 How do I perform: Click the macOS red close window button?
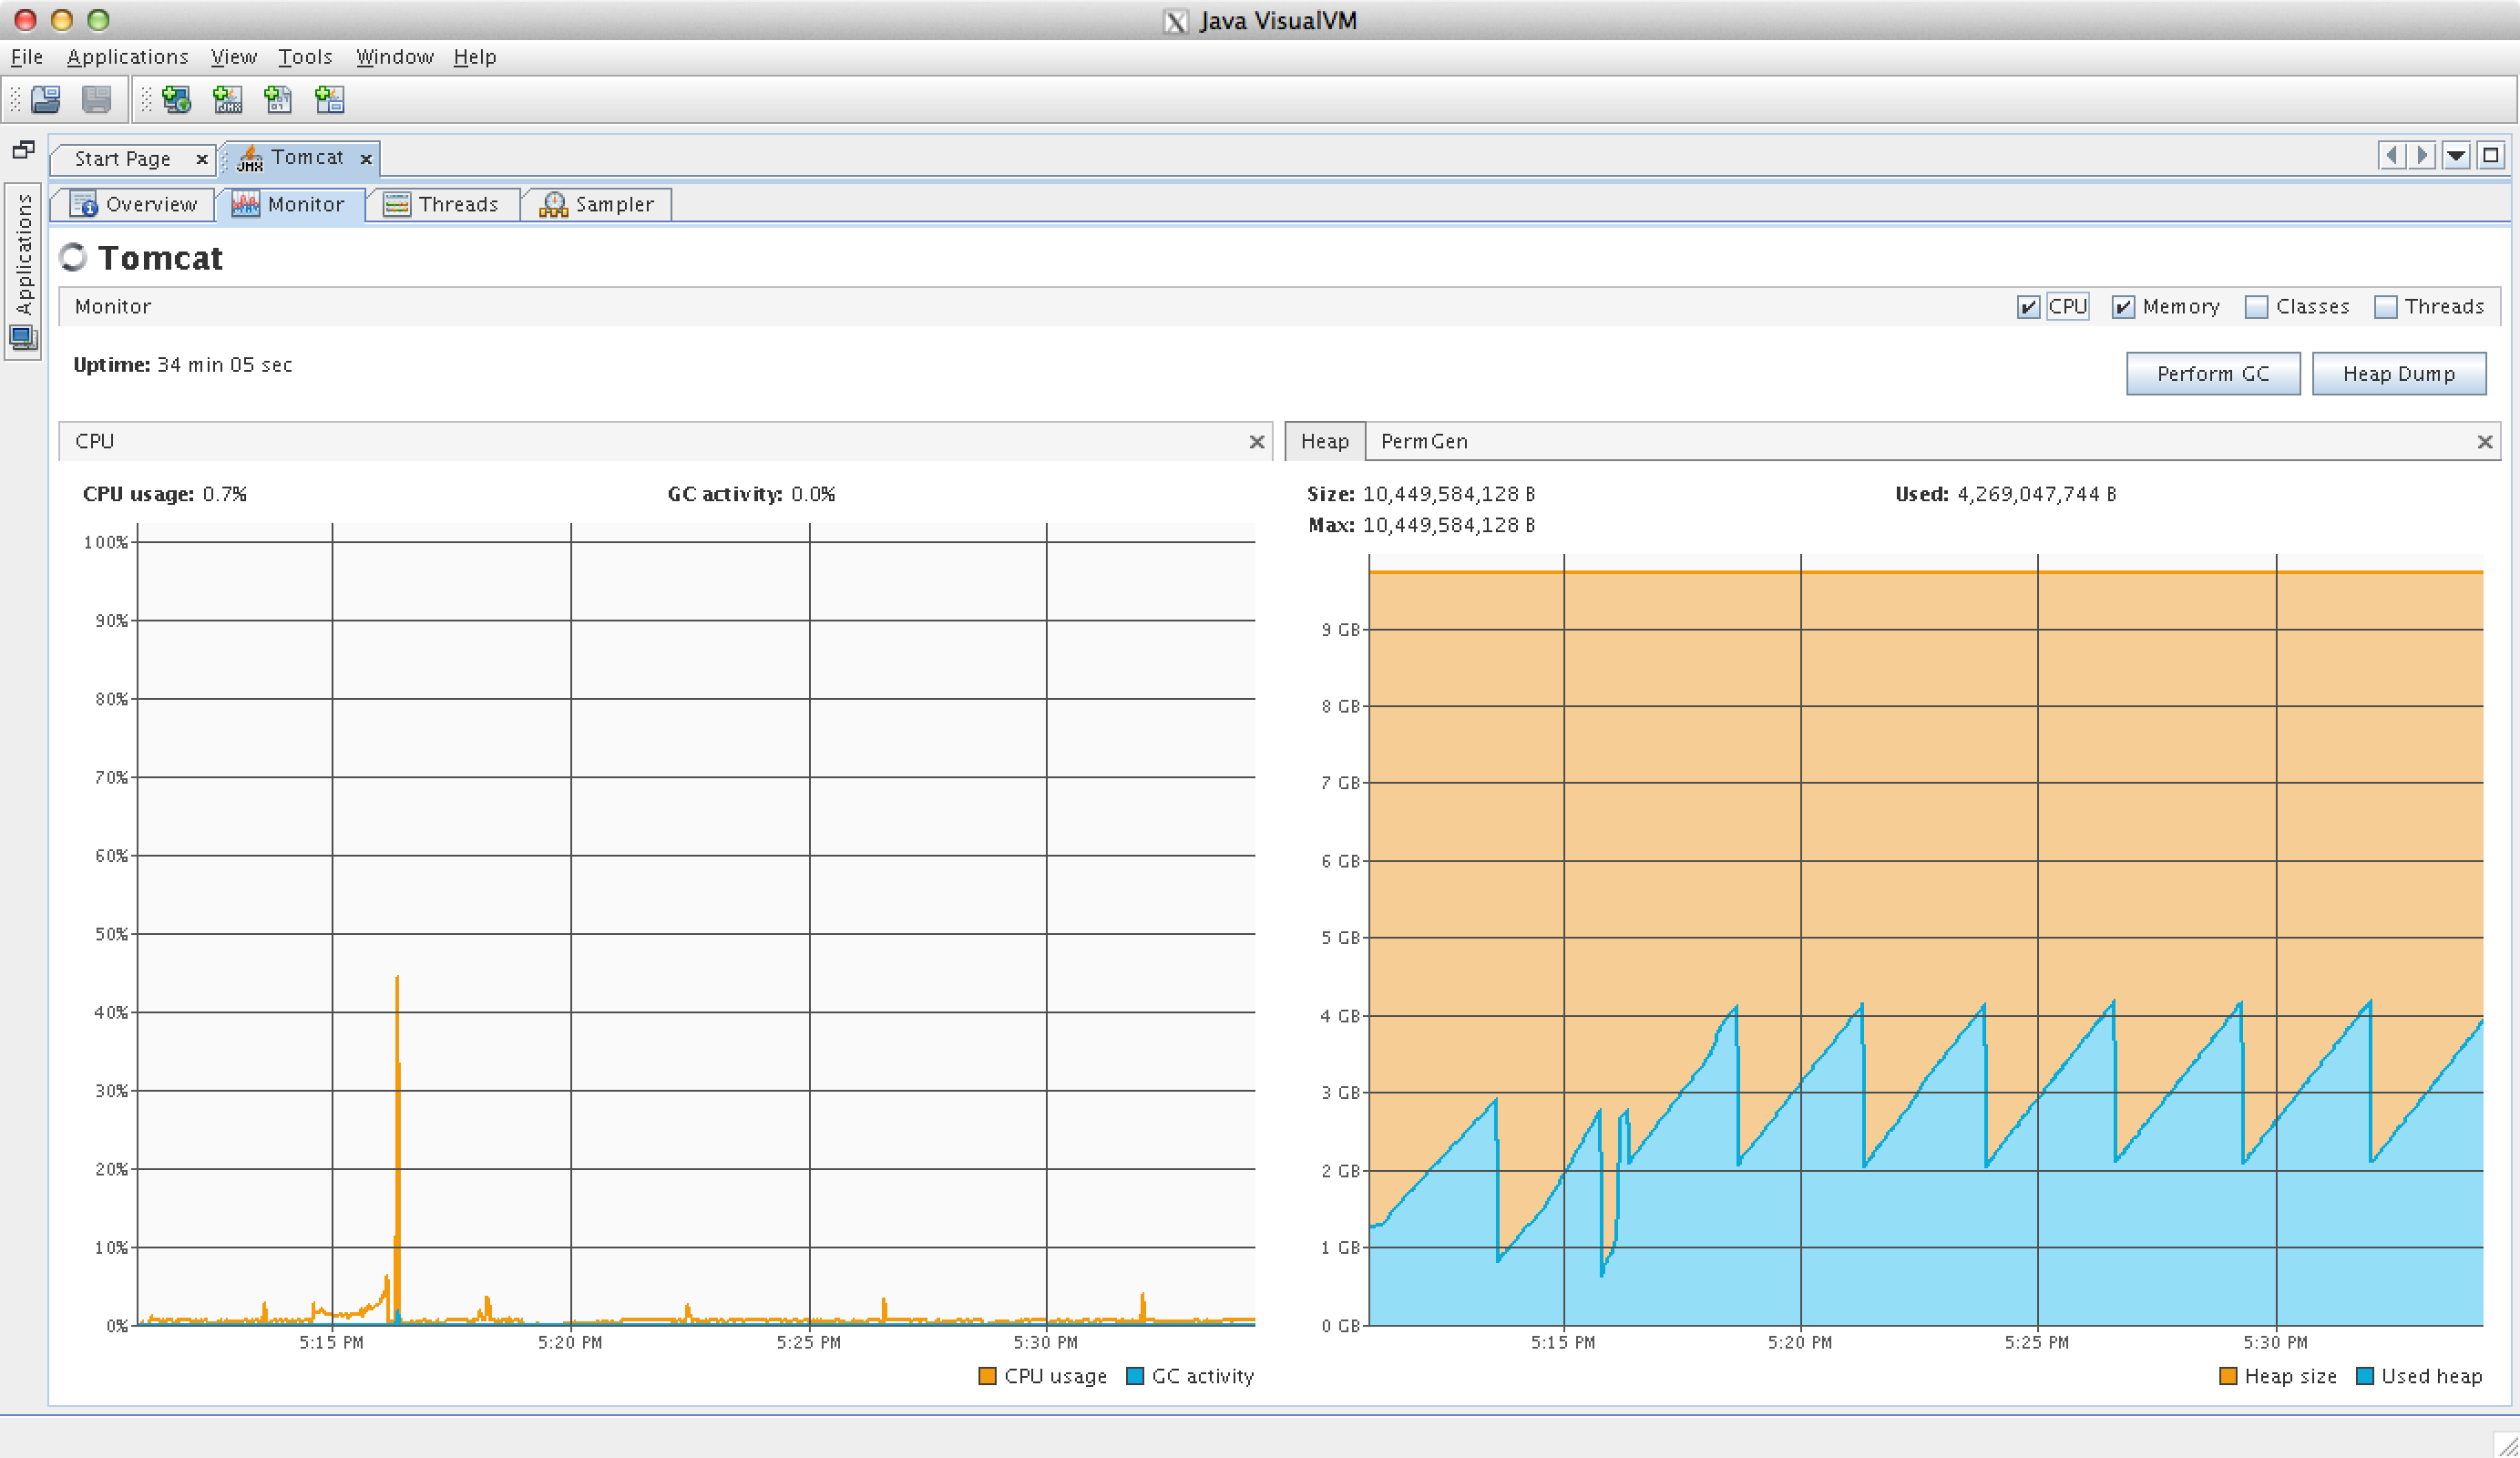(x=26, y=20)
